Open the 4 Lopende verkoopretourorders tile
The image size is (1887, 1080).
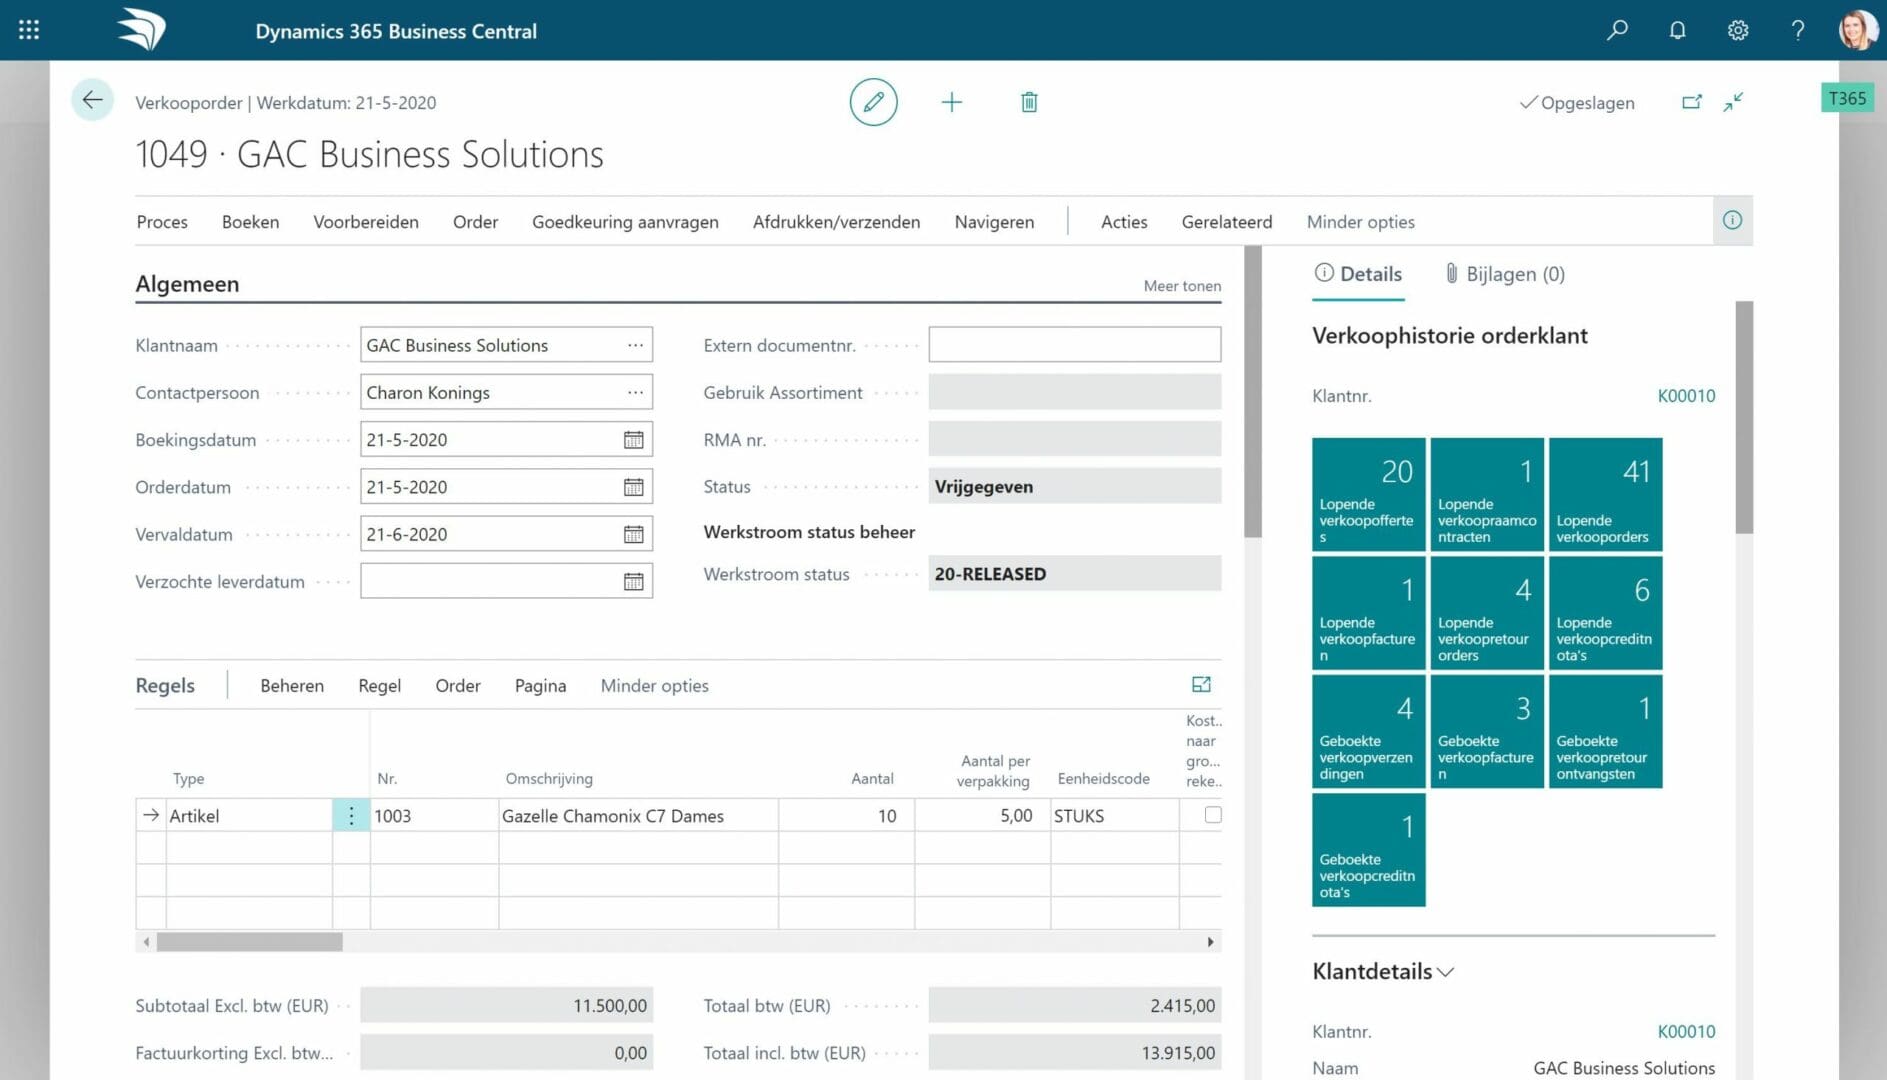pos(1487,613)
